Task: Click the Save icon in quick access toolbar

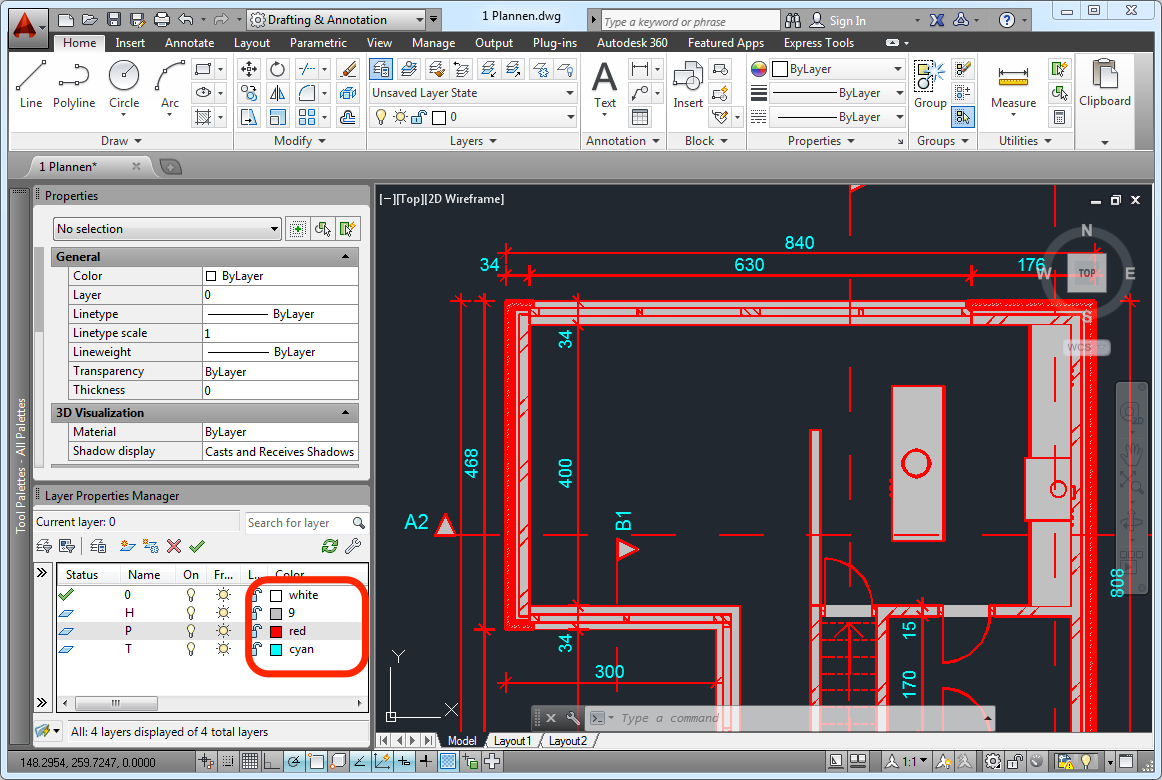Action: (113, 20)
